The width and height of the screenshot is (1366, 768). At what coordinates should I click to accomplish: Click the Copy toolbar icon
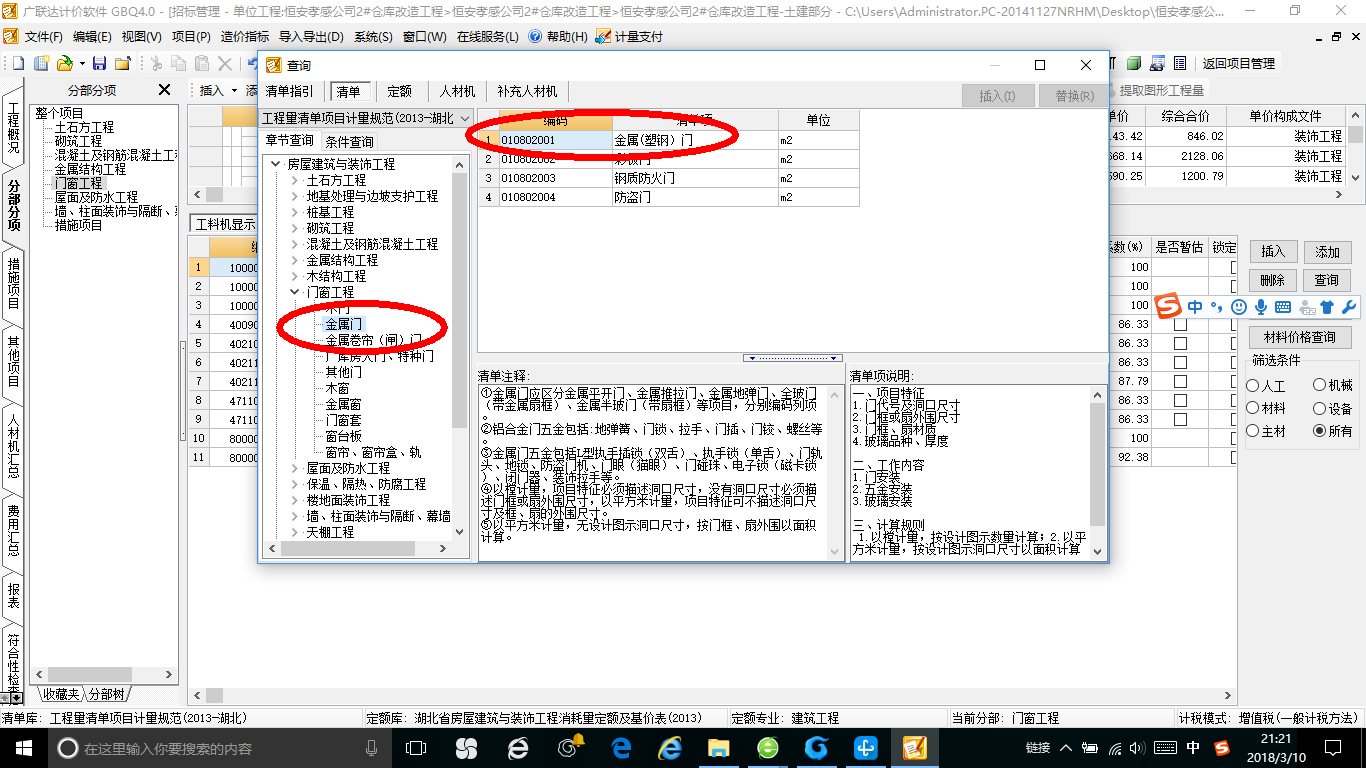click(178, 63)
